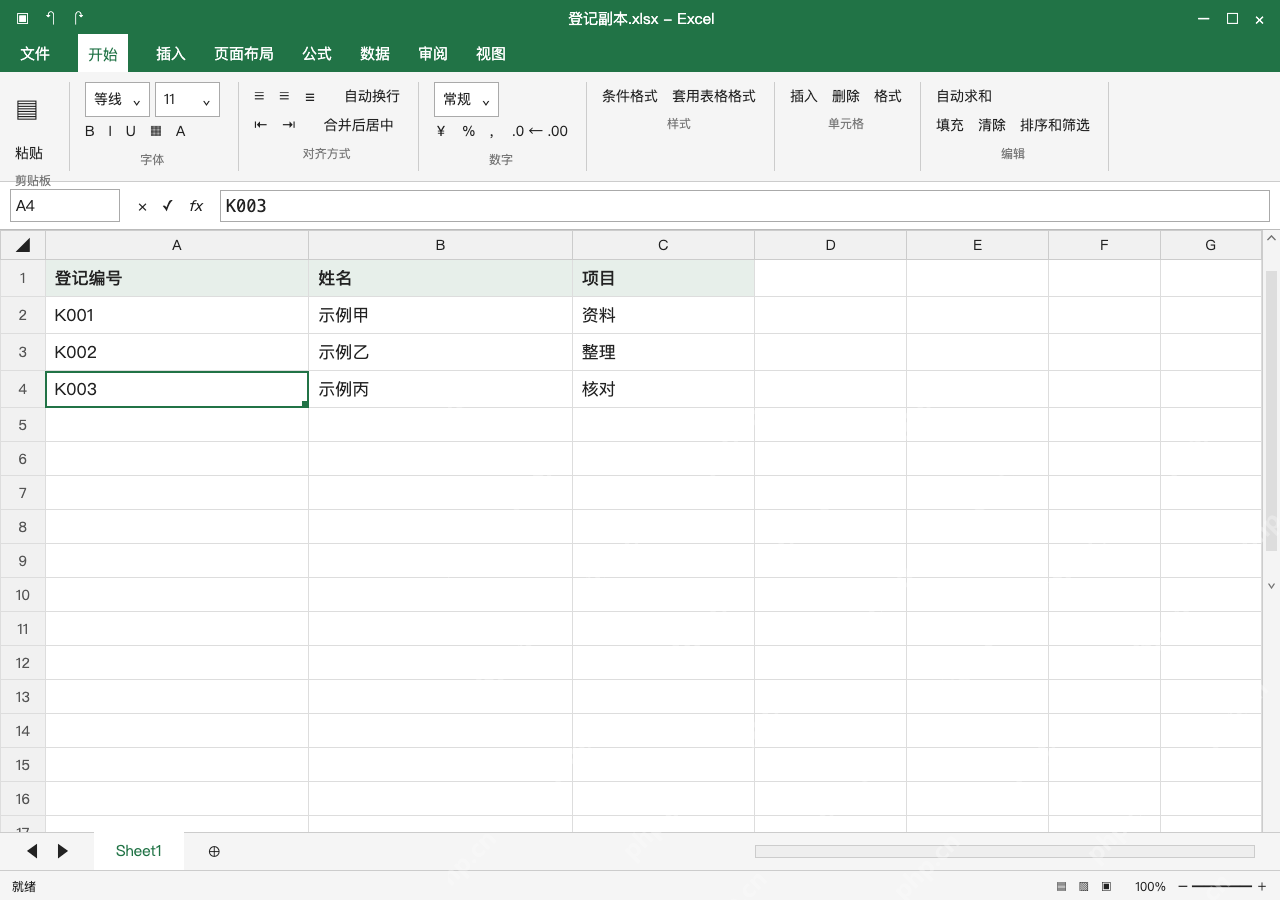This screenshot has height=900, width=1280.
Task: Toggle Italic formatting
Action: [x=110, y=131]
